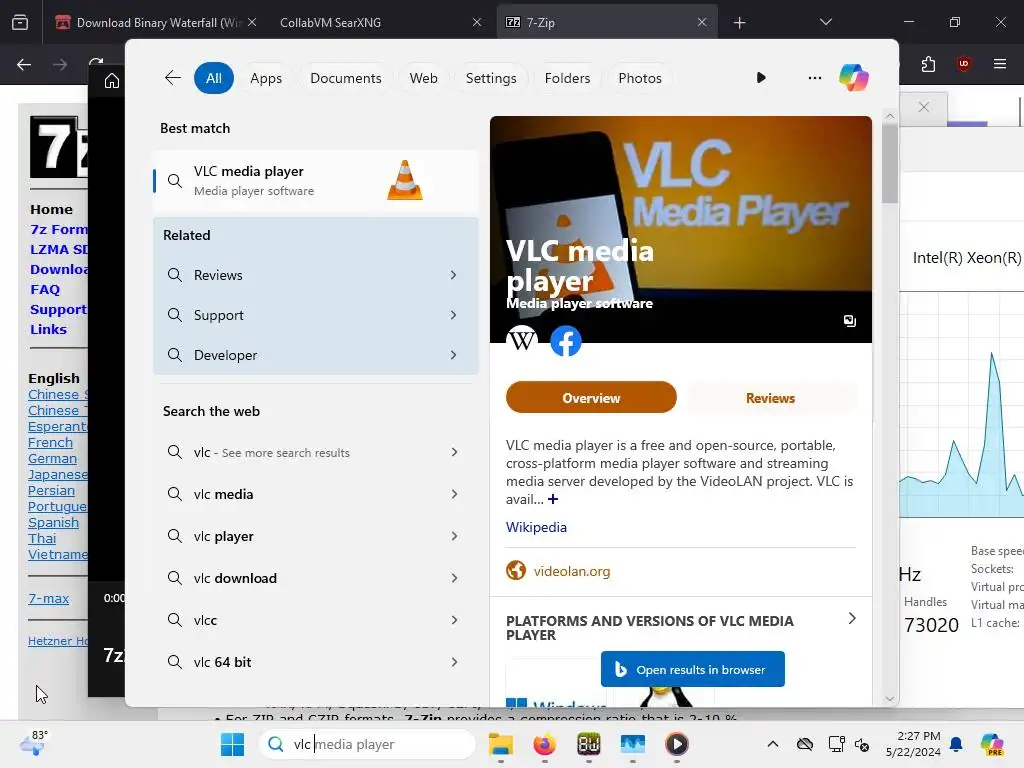Open the FAQ link on 7-Zip page
Viewport: 1024px width, 768px height.
click(x=45, y=289)
